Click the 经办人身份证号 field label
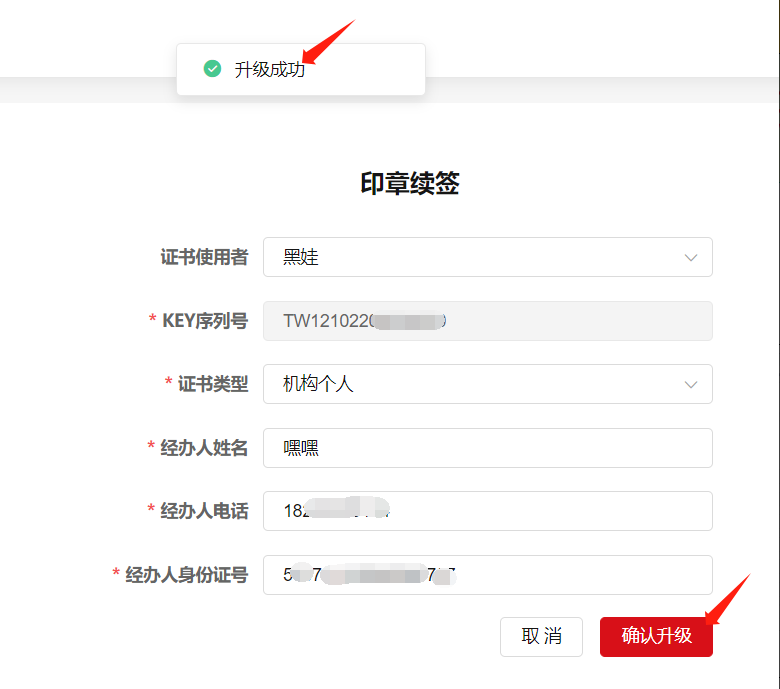 pos(186,575)
